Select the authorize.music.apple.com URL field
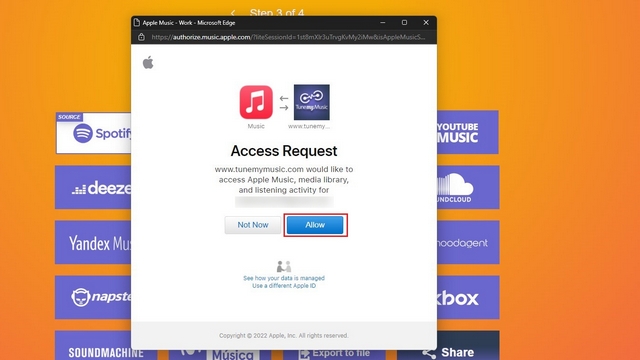Screen dimensions: 640x360 click(x=288, y=37)
